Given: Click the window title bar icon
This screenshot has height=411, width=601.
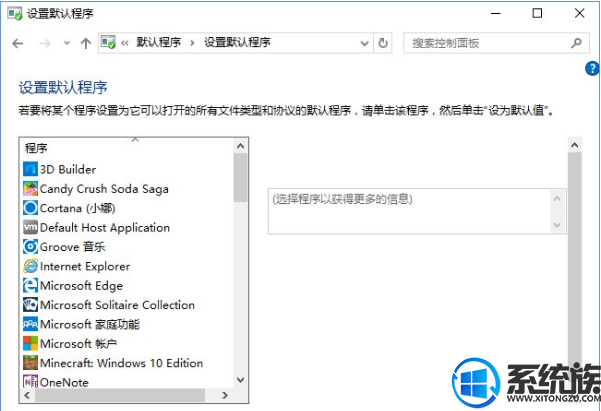Looking at the screenshot, I should tap(15, 14).
